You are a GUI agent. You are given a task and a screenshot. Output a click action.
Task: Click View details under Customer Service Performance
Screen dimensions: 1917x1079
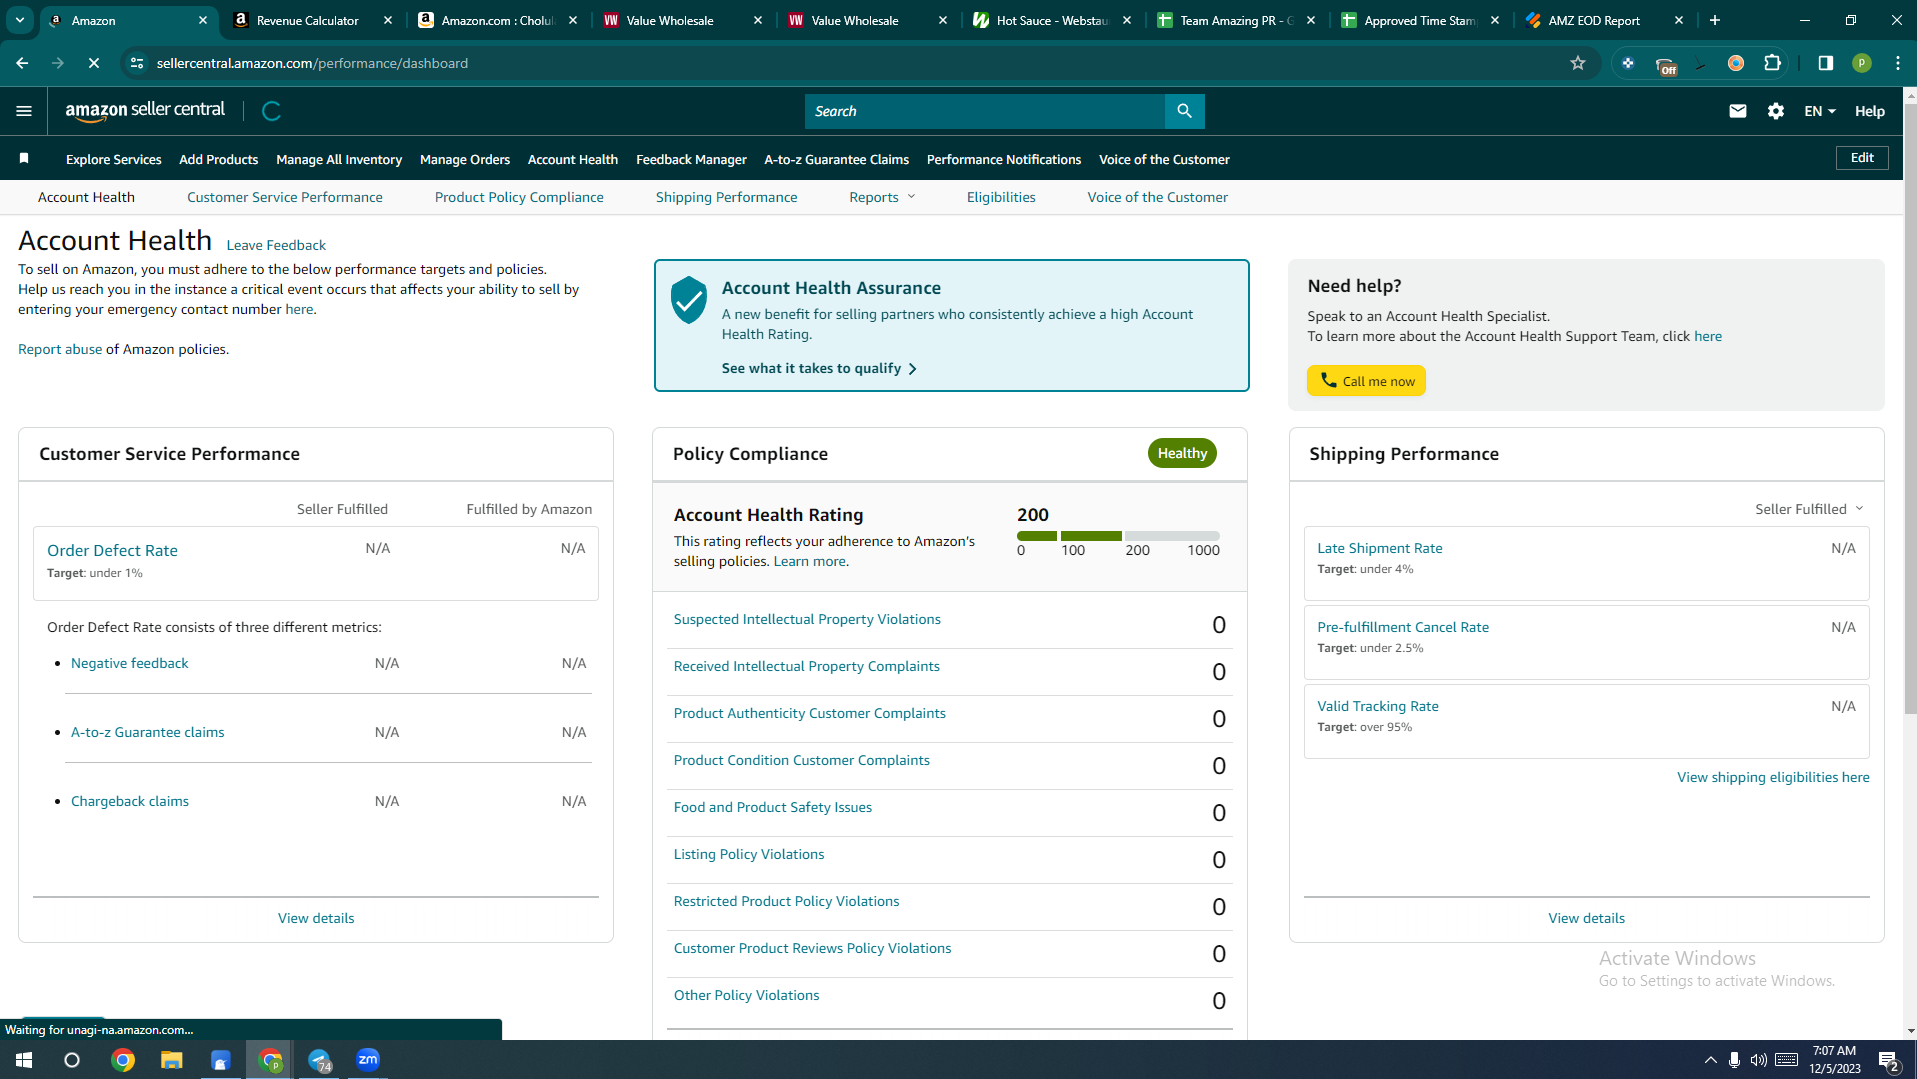[x=316, y=918]
